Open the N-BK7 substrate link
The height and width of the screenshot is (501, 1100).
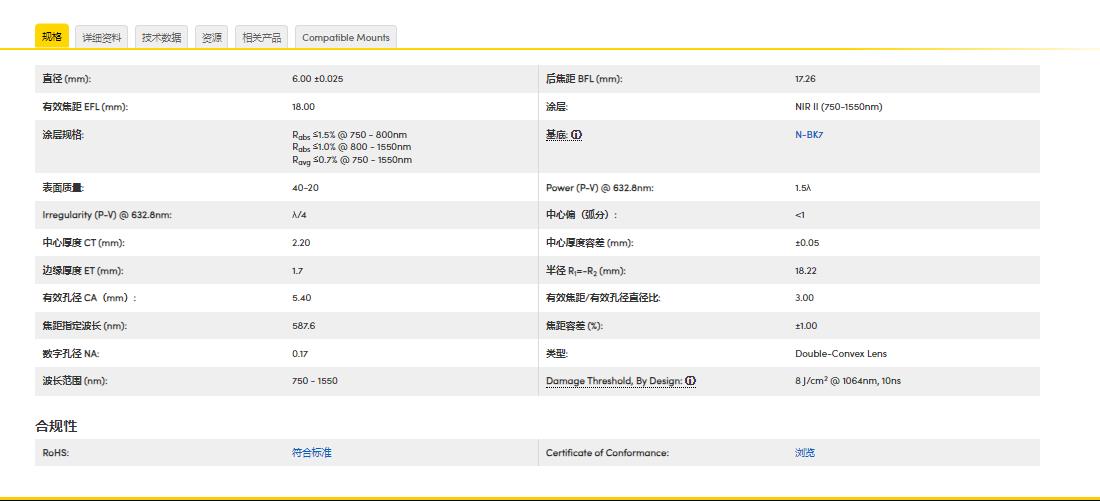pos(809,135)
